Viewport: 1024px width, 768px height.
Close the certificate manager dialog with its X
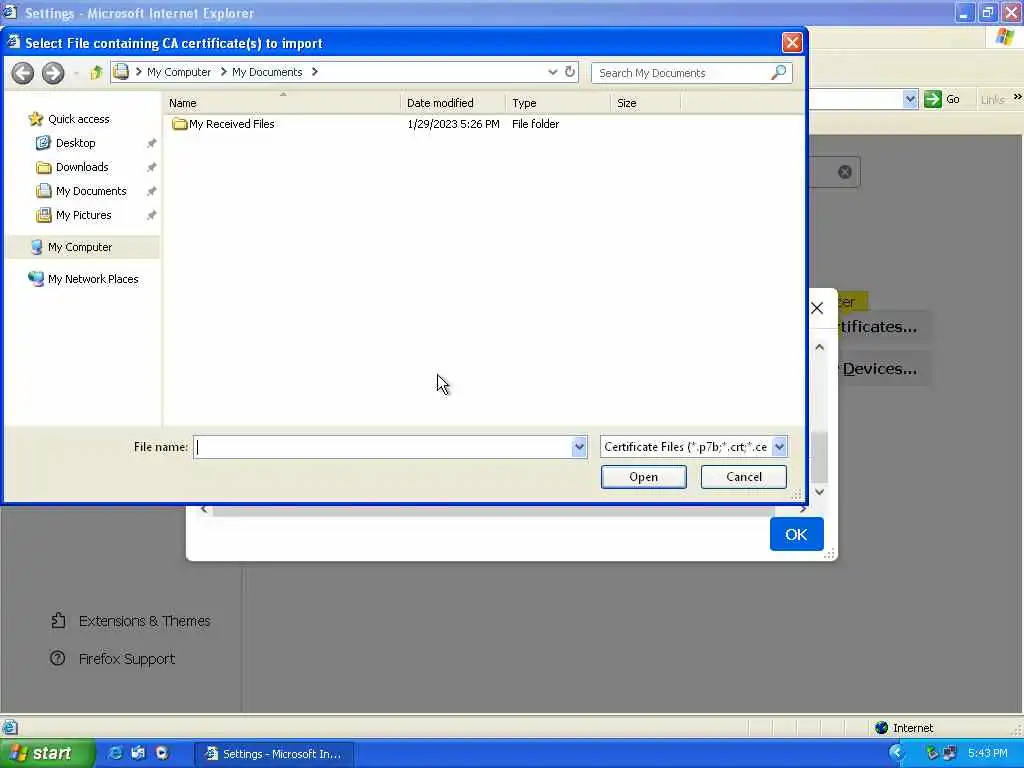(x=817, y=308)
